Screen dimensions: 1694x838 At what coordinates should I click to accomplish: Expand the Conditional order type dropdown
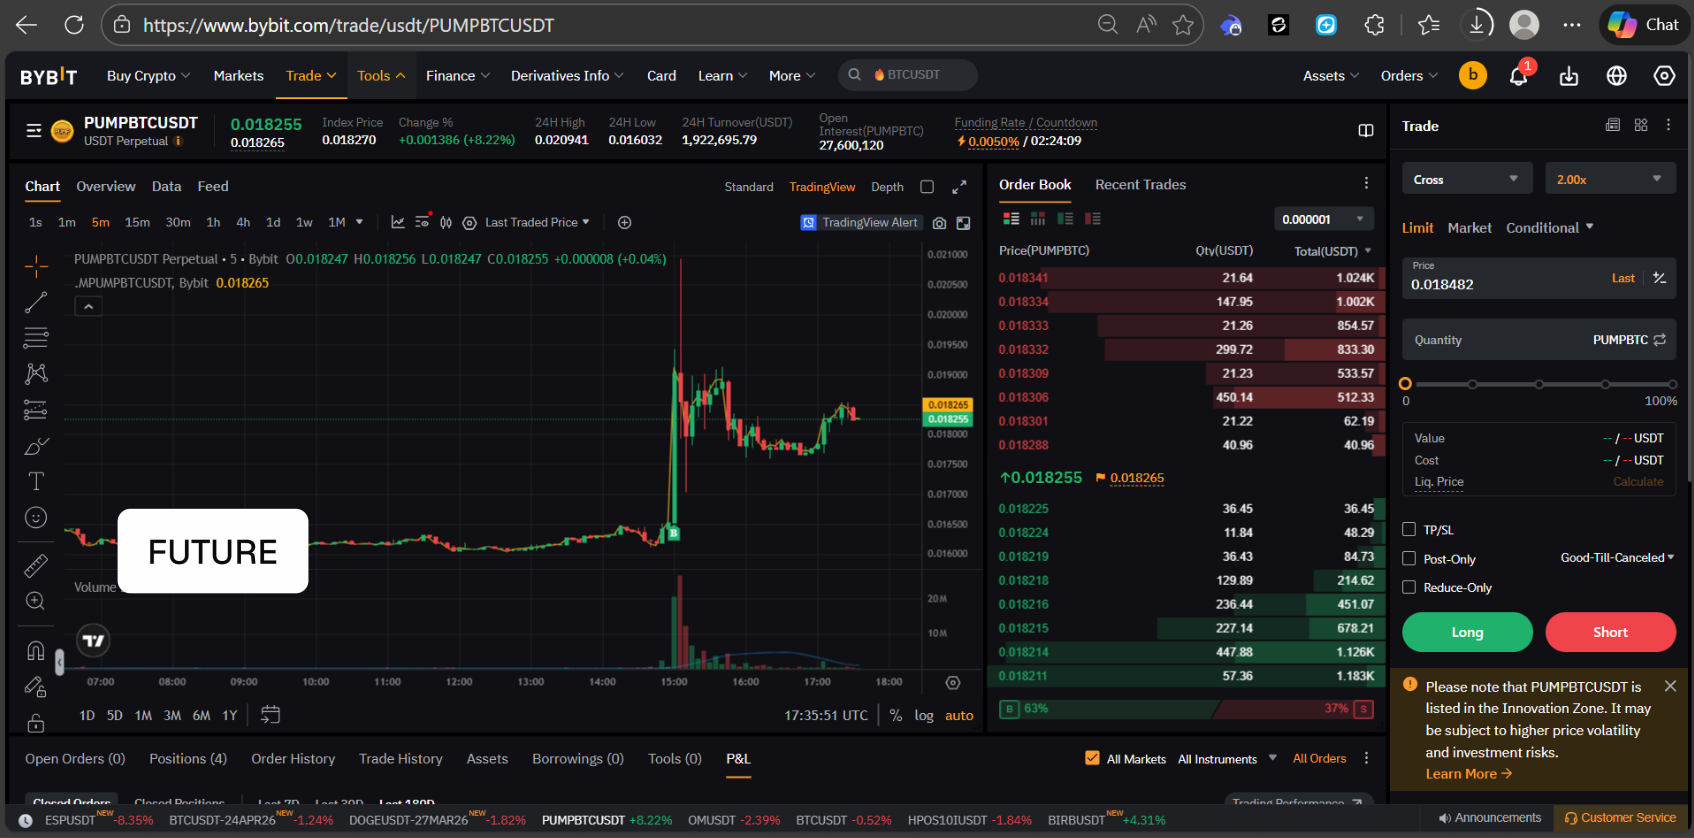pos(1550,228)
